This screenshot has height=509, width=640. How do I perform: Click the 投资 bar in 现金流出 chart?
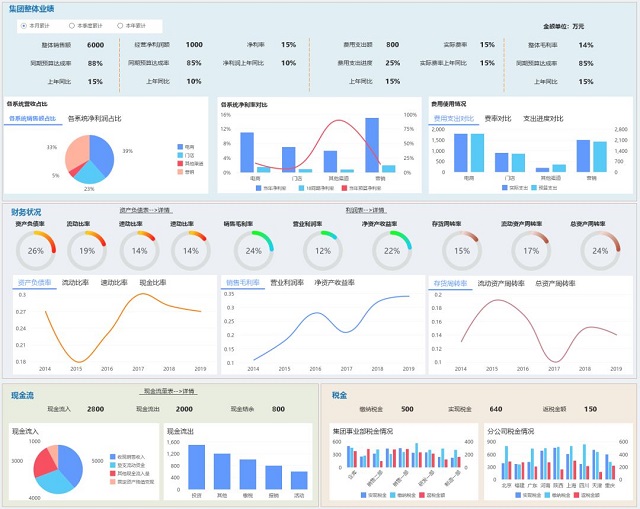point(196,467)
